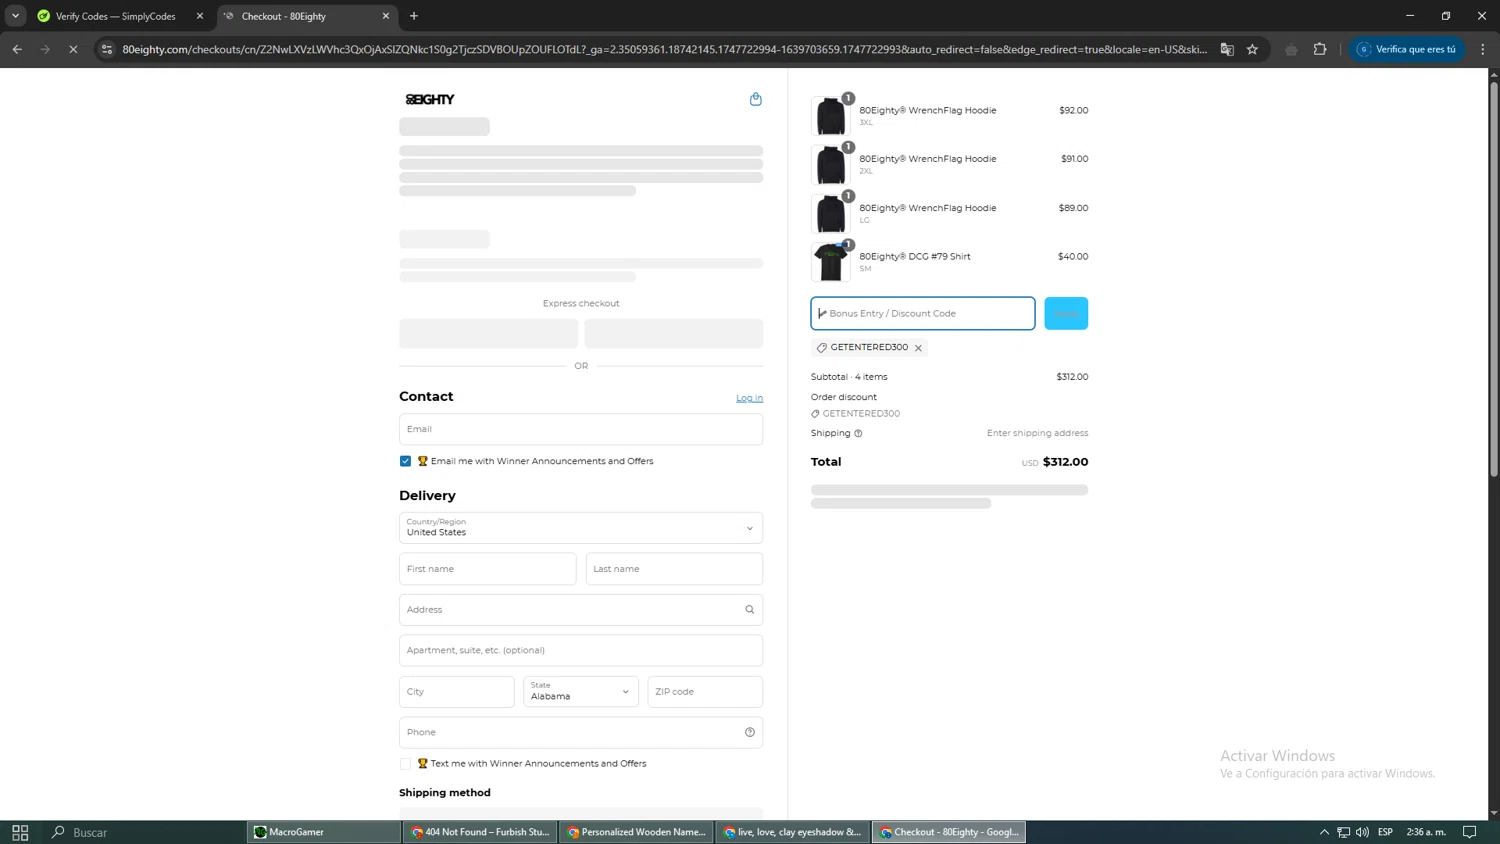Expand the Country/Region dropdown
The width and height of the screenshot is (1500, 844).
pyautogui.click(x=580, y=528)
